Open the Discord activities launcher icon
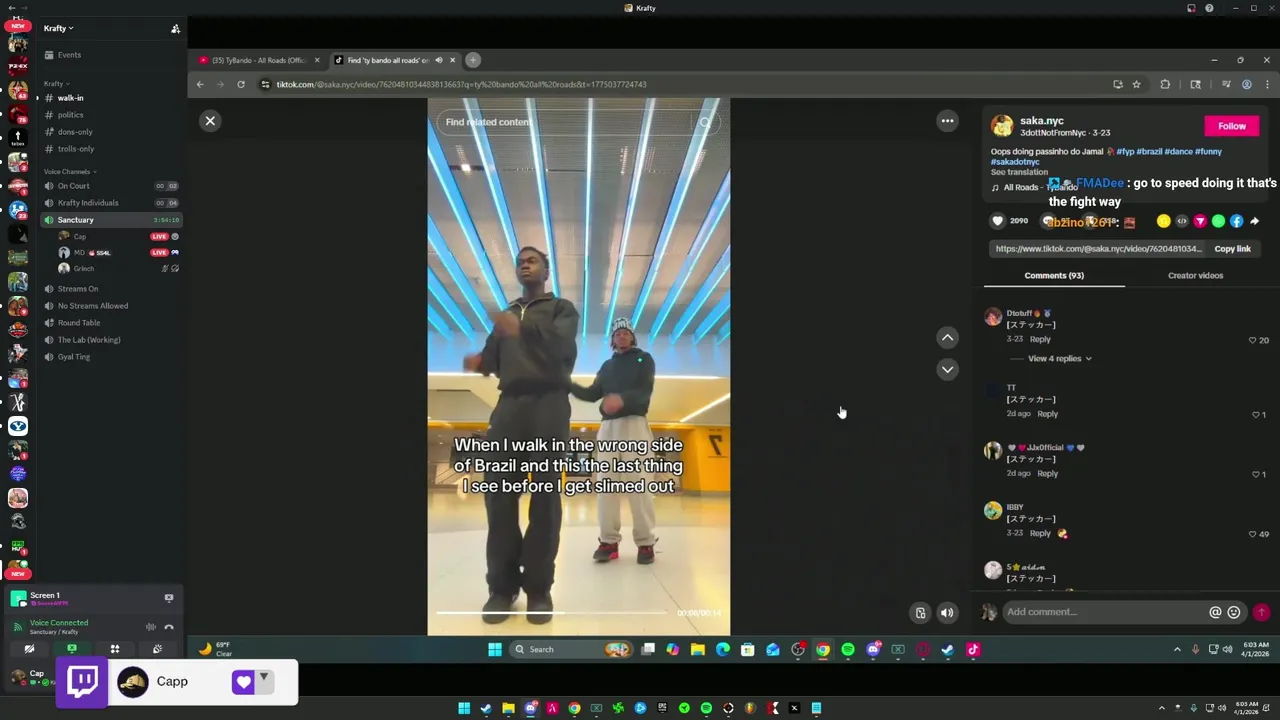This screenshot has height=720, width=1280. (x=114, y=649)
